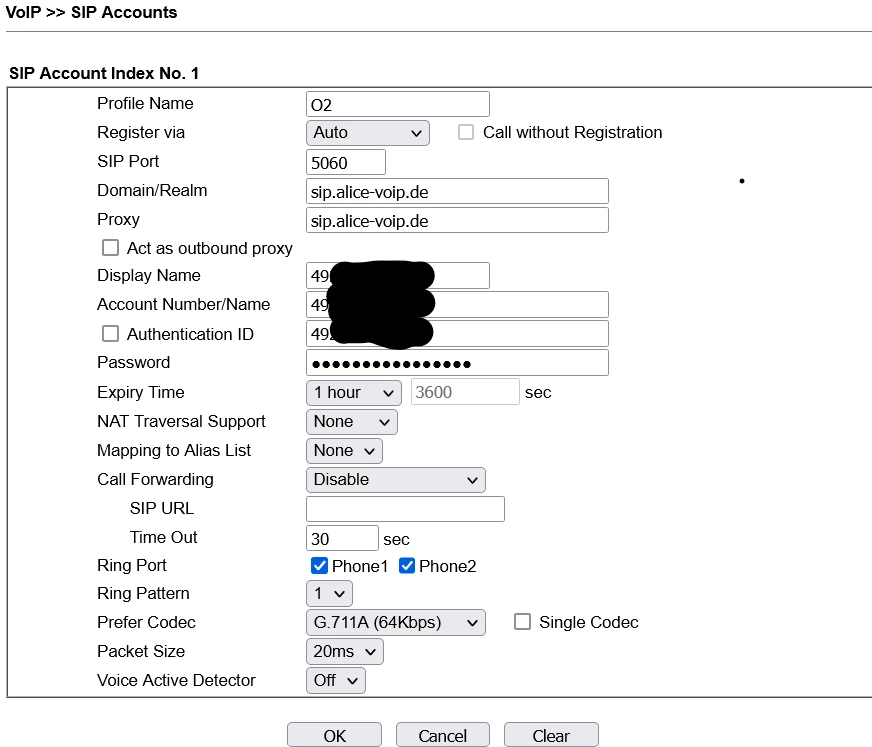The image size is (872, 747).
Task: Uncheck the Phone2 ring port
Action: point(407,566)
